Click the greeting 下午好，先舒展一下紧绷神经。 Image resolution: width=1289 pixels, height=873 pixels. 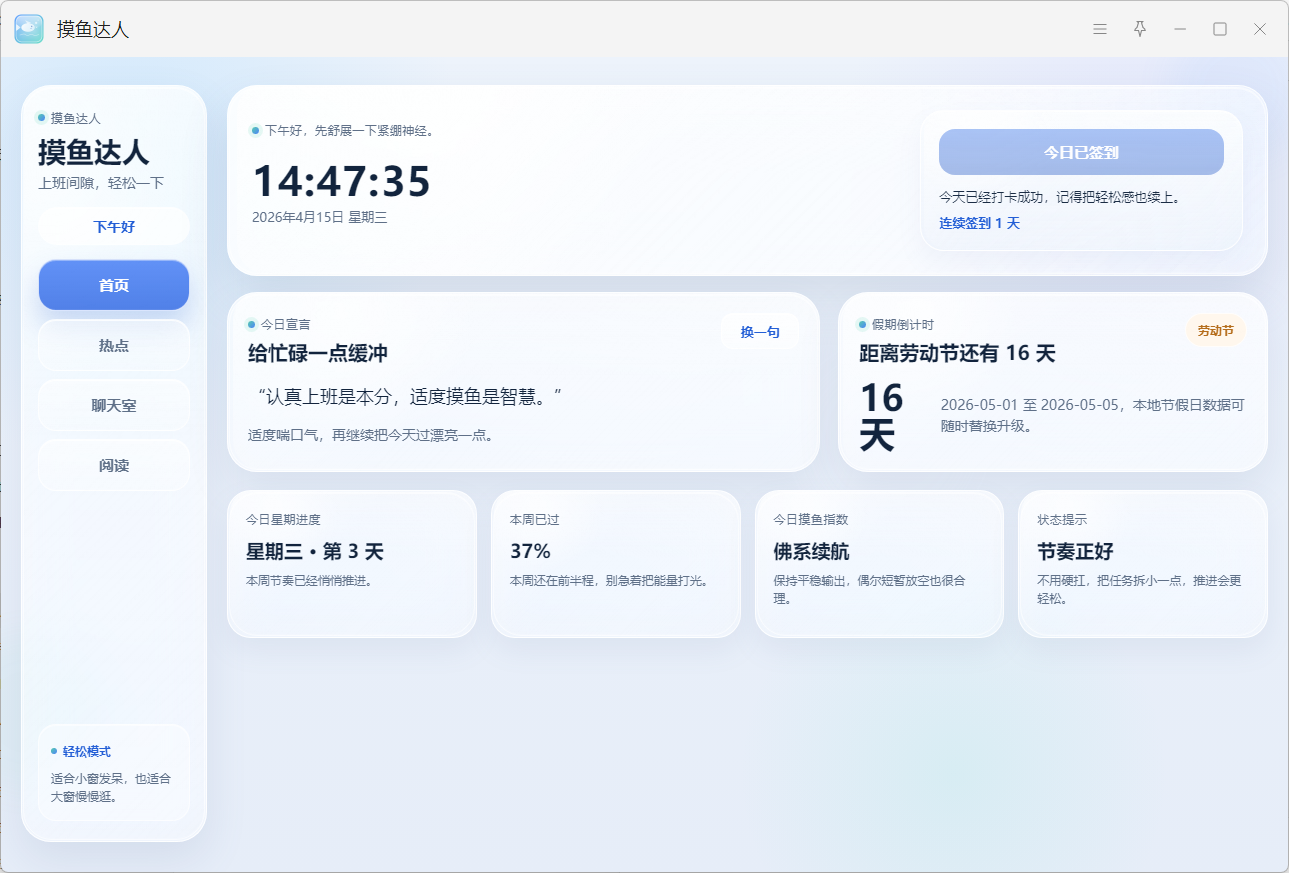coord(349,130)
